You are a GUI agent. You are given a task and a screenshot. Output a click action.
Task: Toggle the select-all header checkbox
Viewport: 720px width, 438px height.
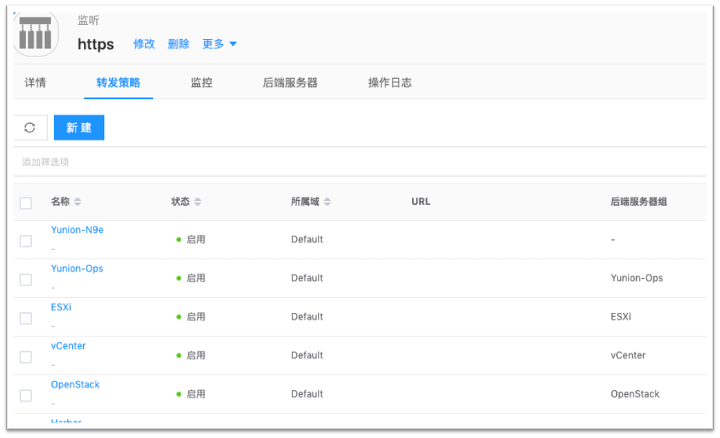pos(26,203)
